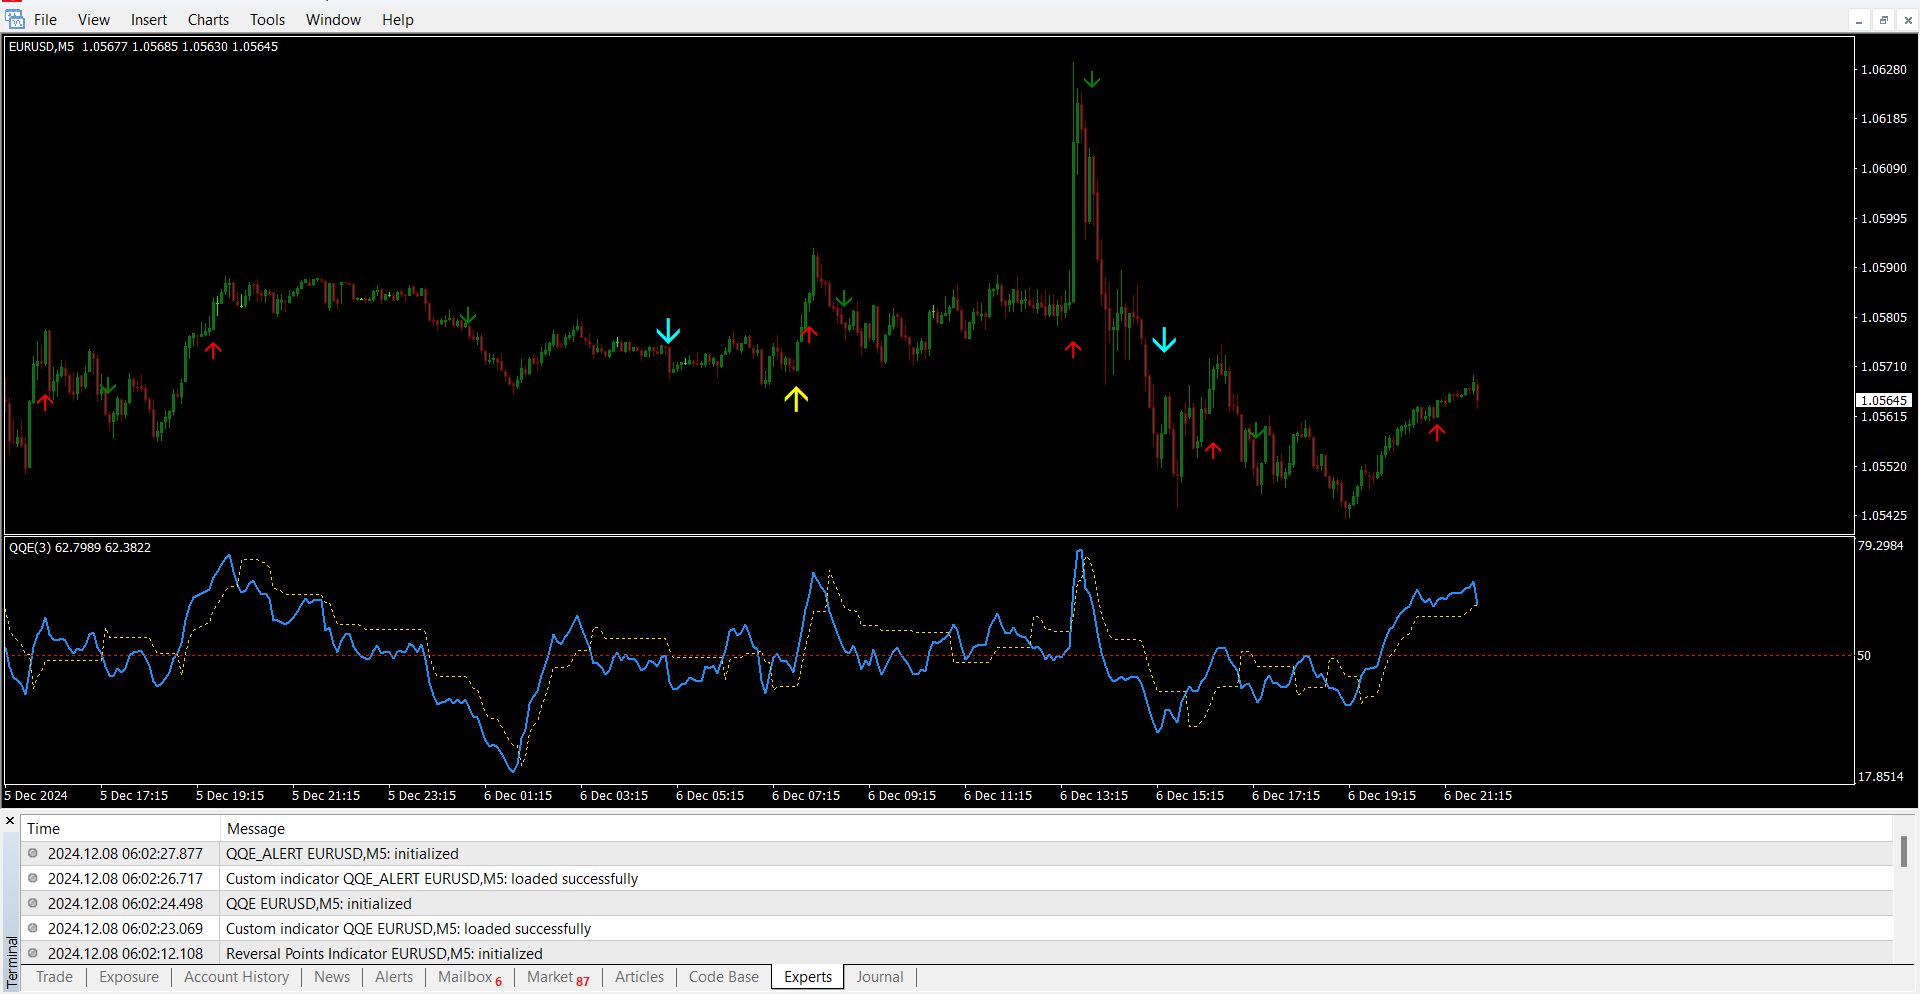Open the Insert menu
The width and height of the screenshot is (1920, 994).
149,20
